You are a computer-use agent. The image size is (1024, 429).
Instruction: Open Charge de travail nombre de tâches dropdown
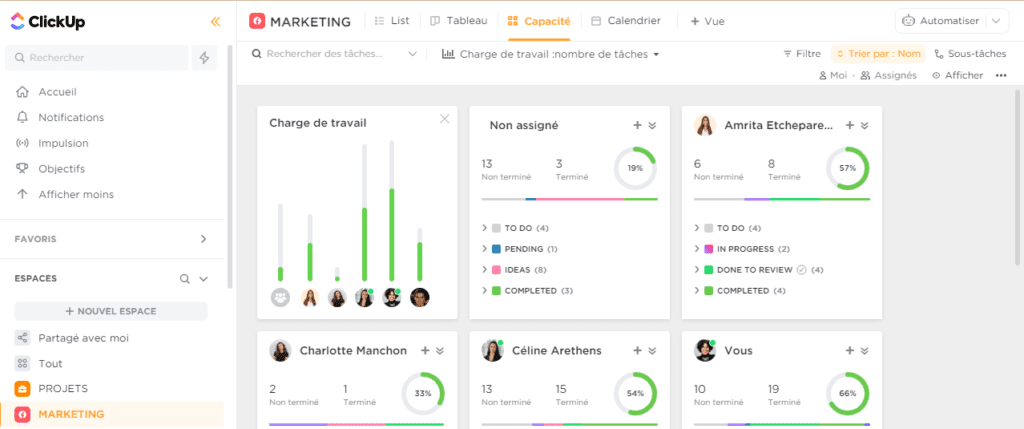pos(551,54)
